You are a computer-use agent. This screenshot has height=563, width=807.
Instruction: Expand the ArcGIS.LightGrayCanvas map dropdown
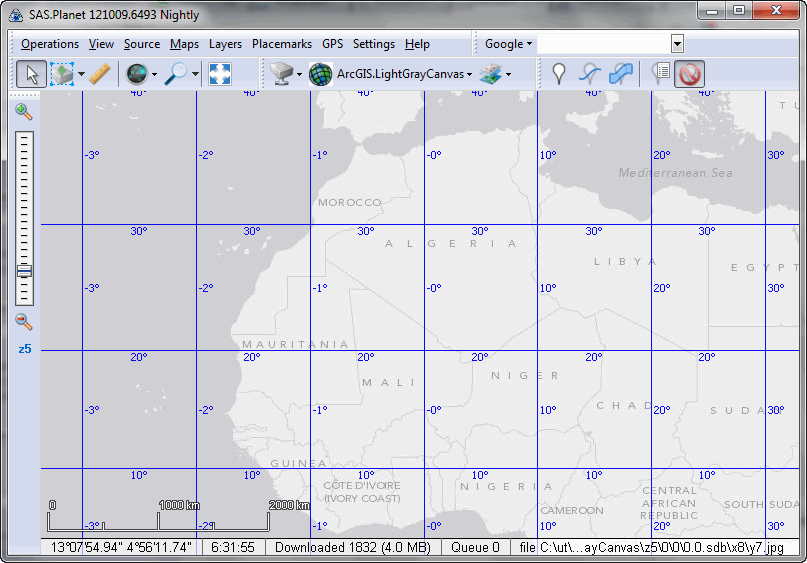coord(469,75)
